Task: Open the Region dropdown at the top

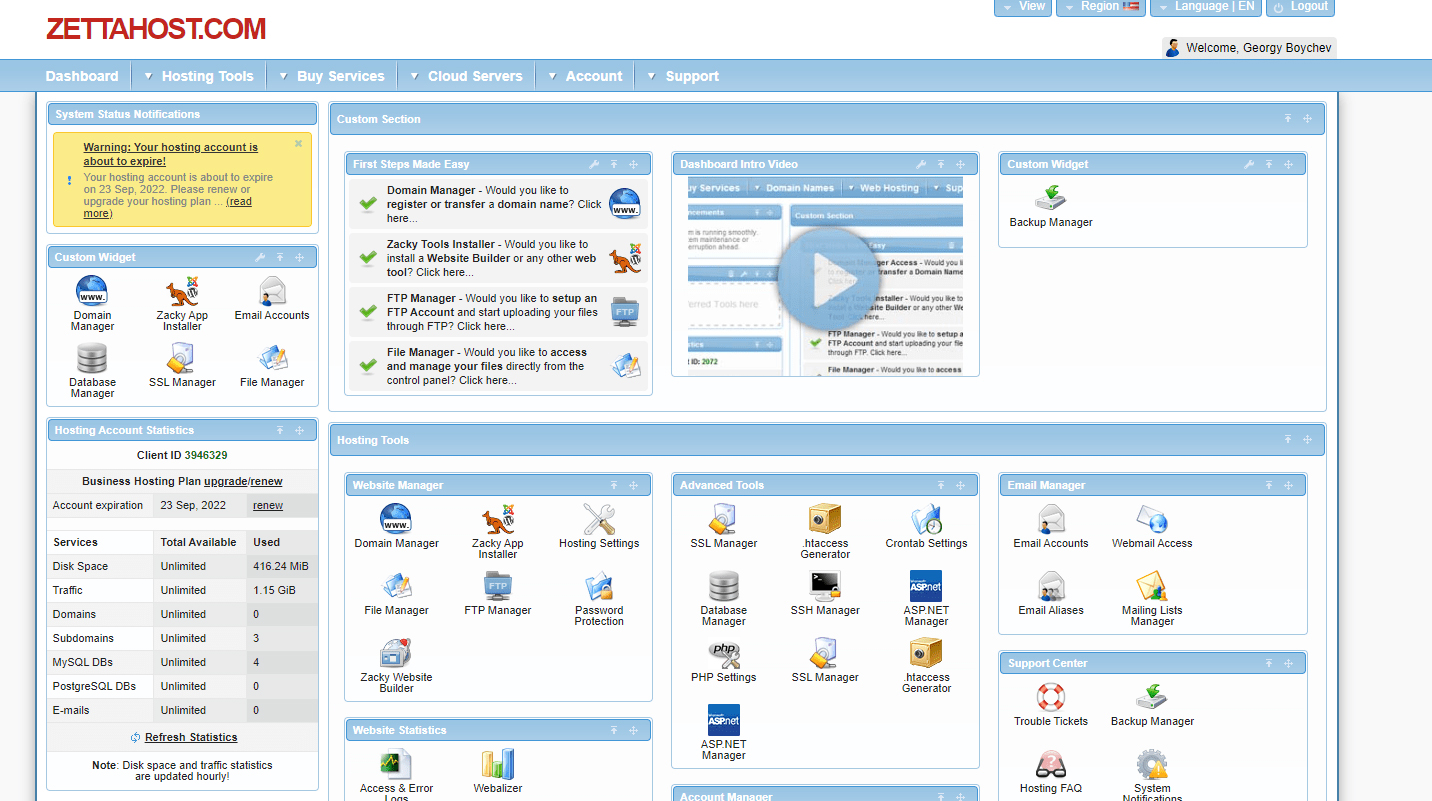Action: (x=1100, y=7)
